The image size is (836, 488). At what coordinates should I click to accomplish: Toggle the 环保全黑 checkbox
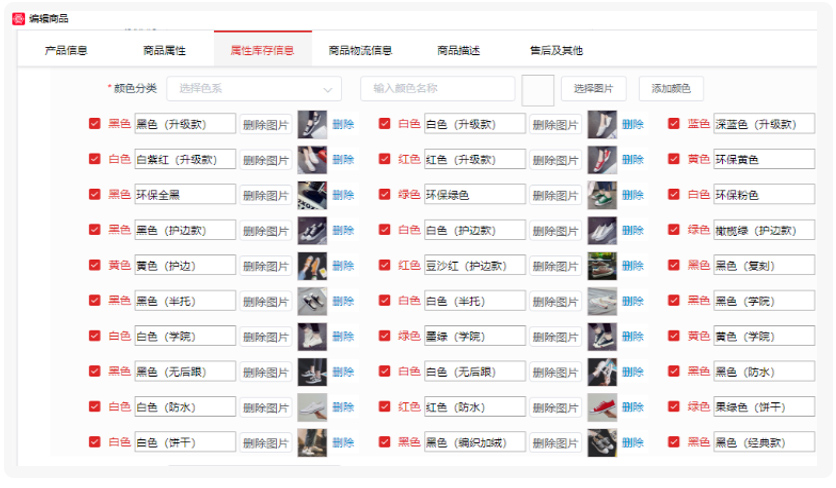94,194
